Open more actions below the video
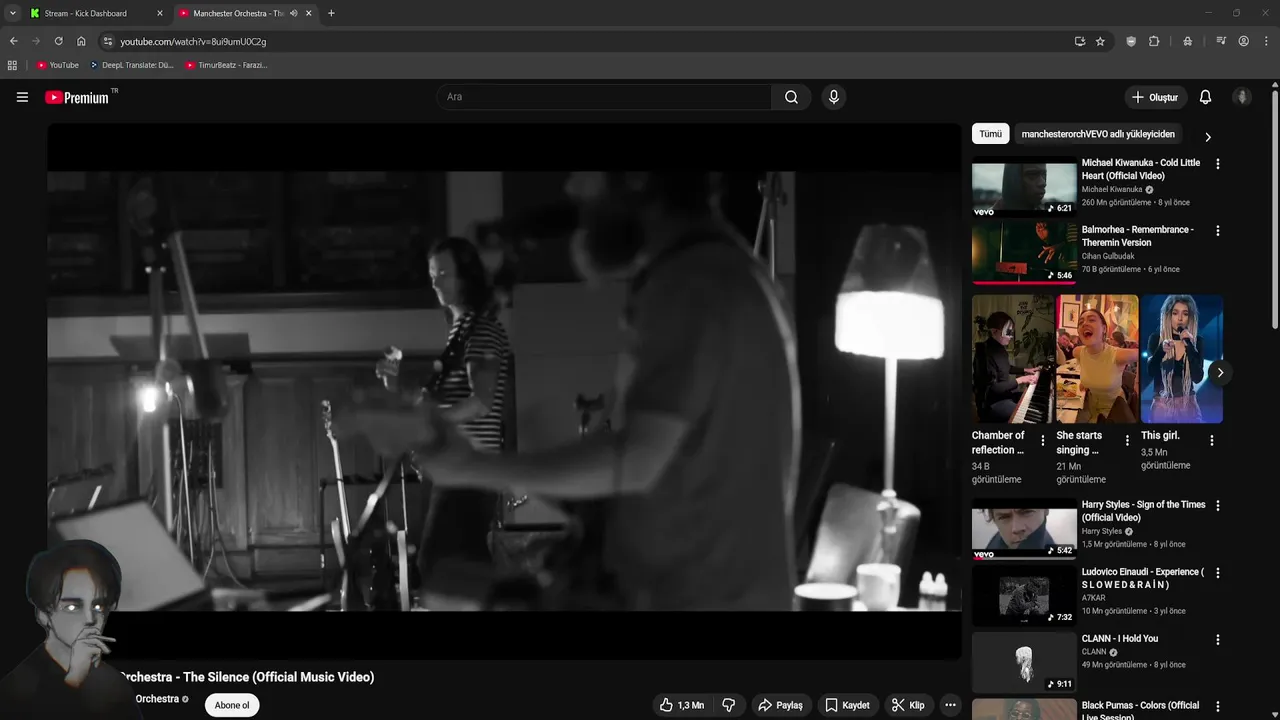The image size is (1280, 720). pos(950,705)
